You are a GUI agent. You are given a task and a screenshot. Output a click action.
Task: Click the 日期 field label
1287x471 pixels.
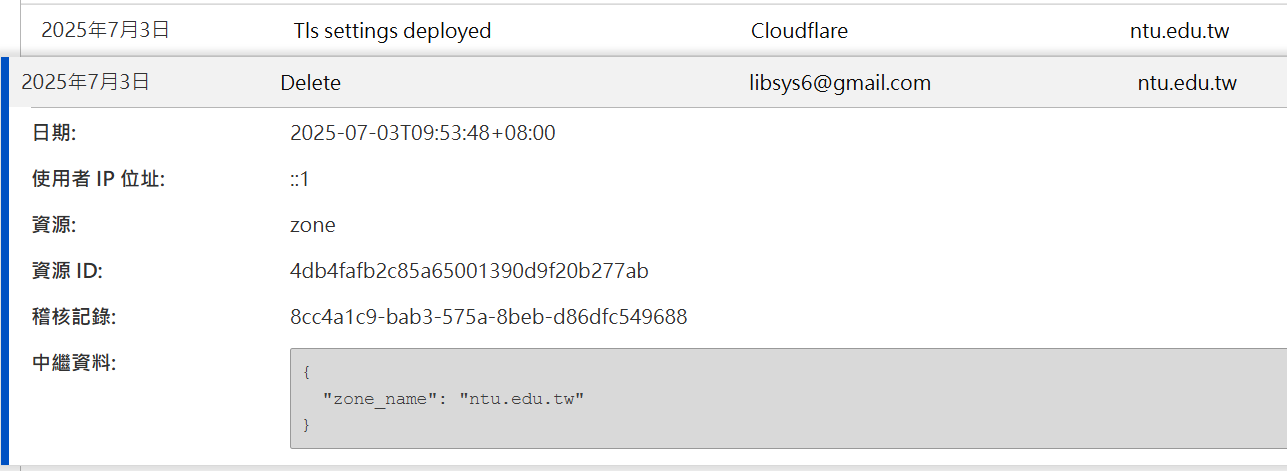(x=54, y=133)
